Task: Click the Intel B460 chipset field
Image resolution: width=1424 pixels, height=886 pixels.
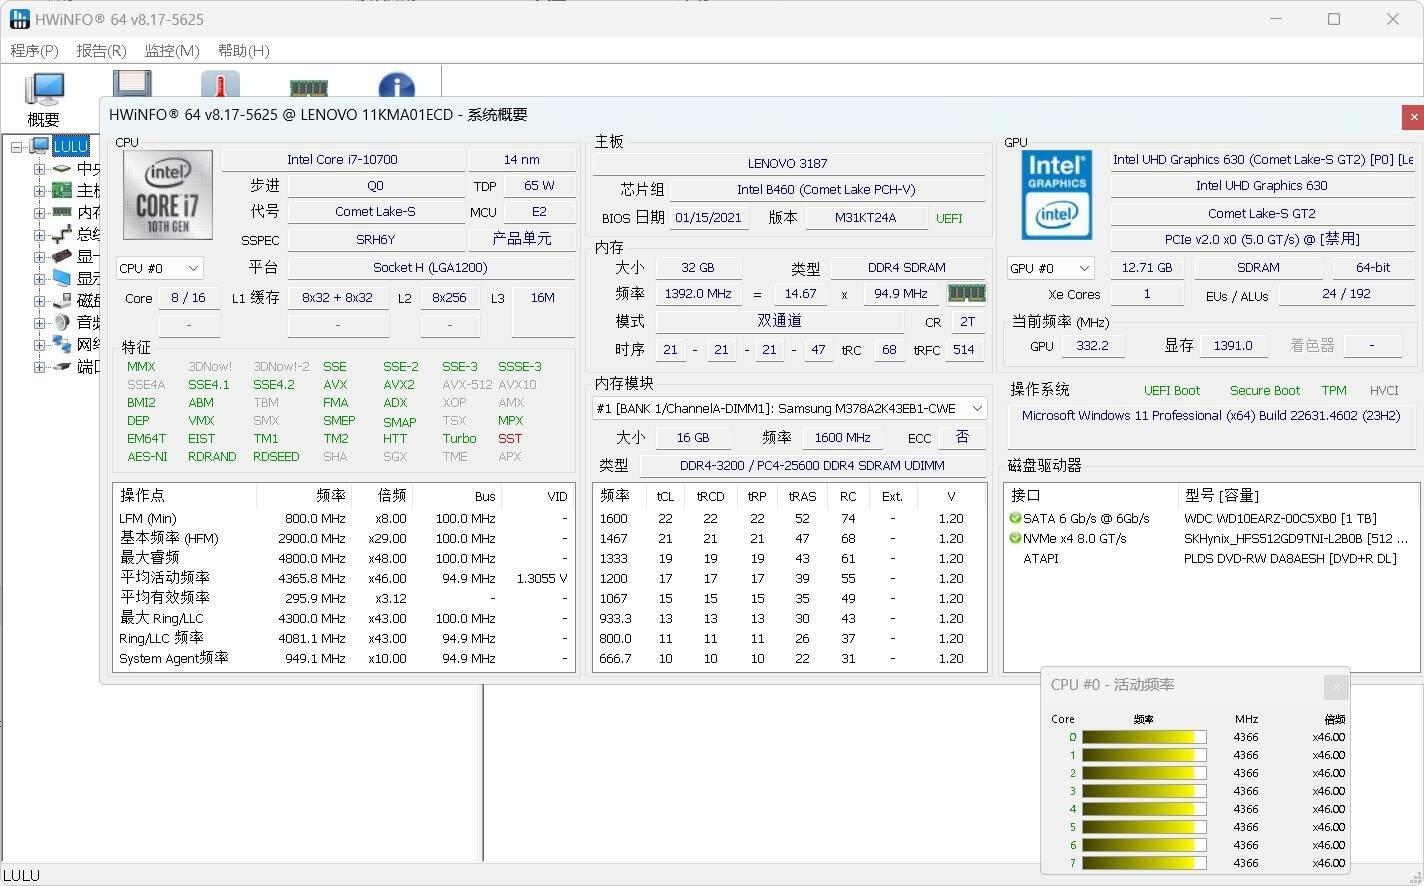Action: point(826,189)
